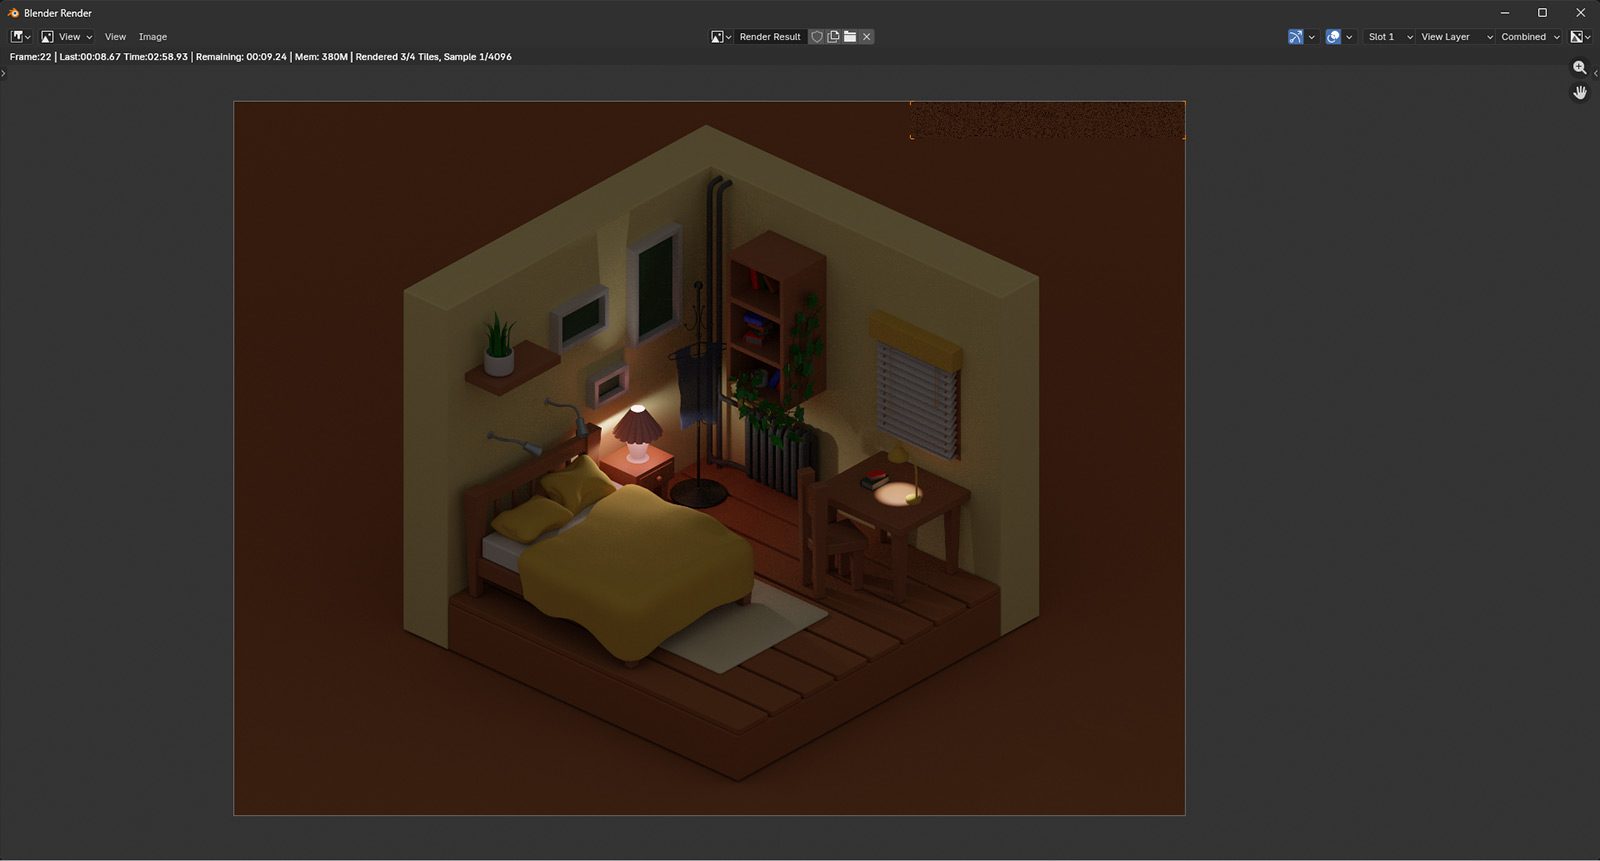Open the Image menu
Image resolution: width=1600 pixels, height=861 pixels.
[153, 37]
